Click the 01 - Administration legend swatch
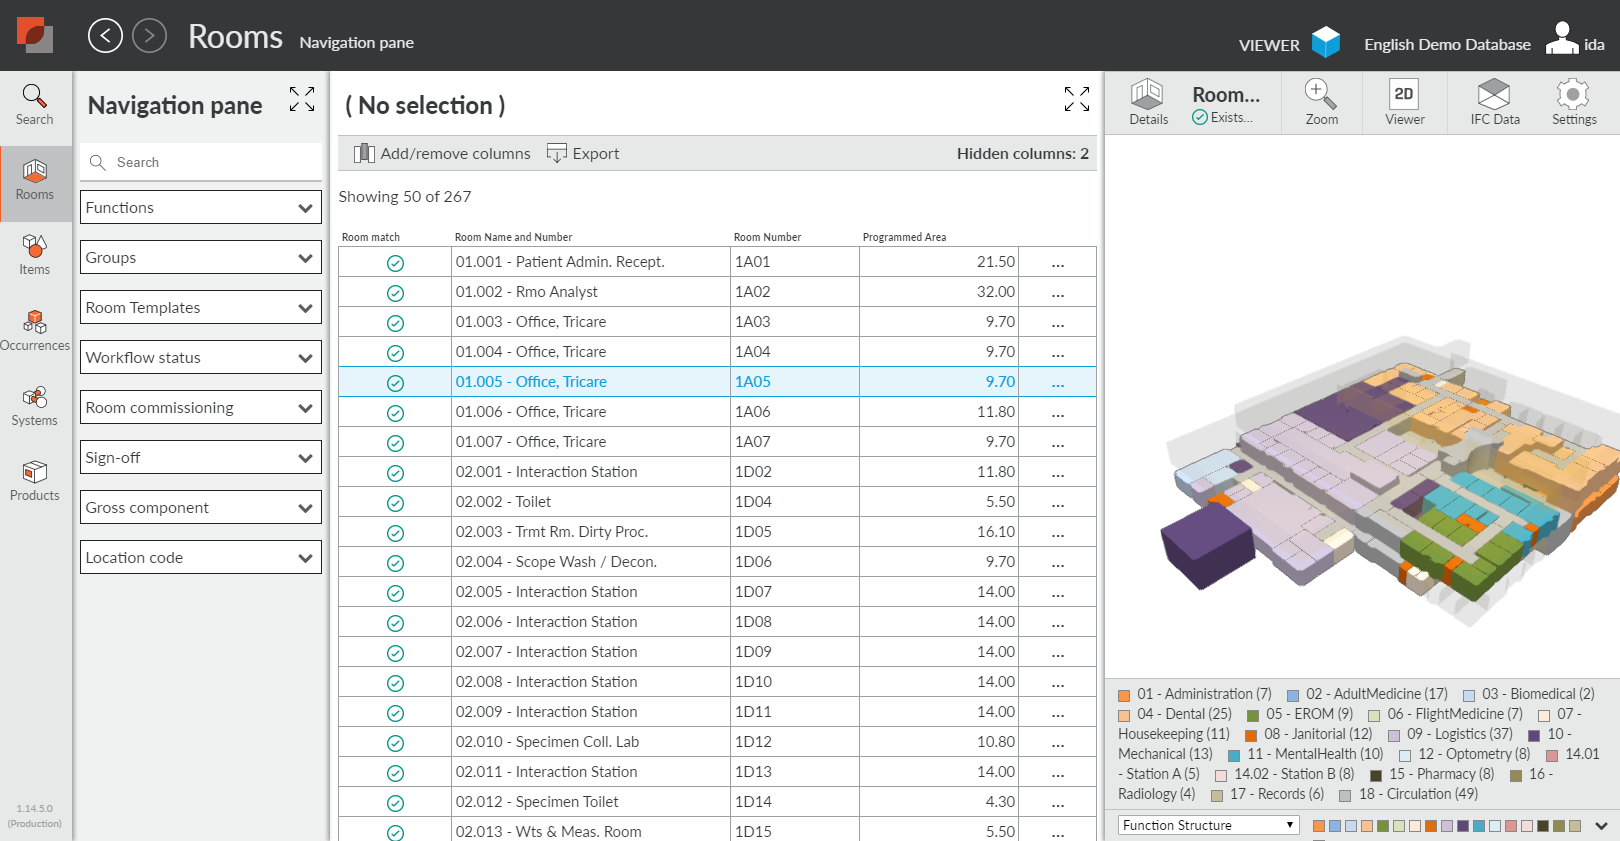 pos(1124,695)
